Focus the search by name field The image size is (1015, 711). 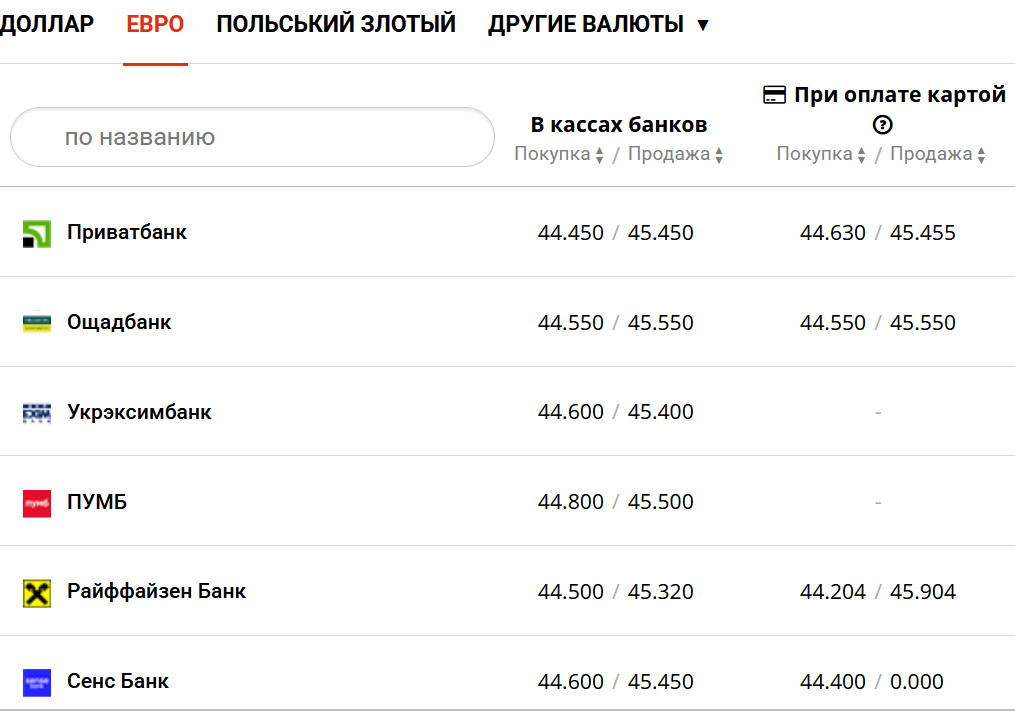click(252, 137)
